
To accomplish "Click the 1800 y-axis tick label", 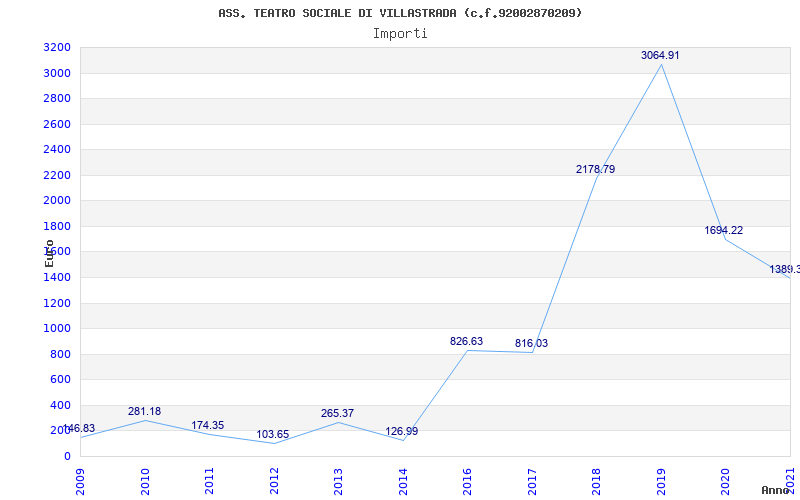I will coord(57,226).
